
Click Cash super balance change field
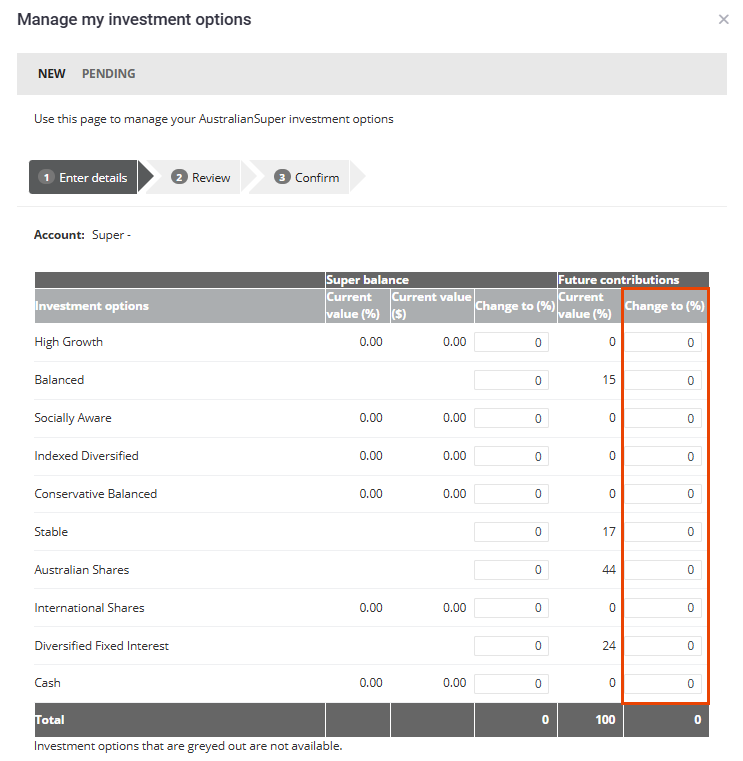511,684
